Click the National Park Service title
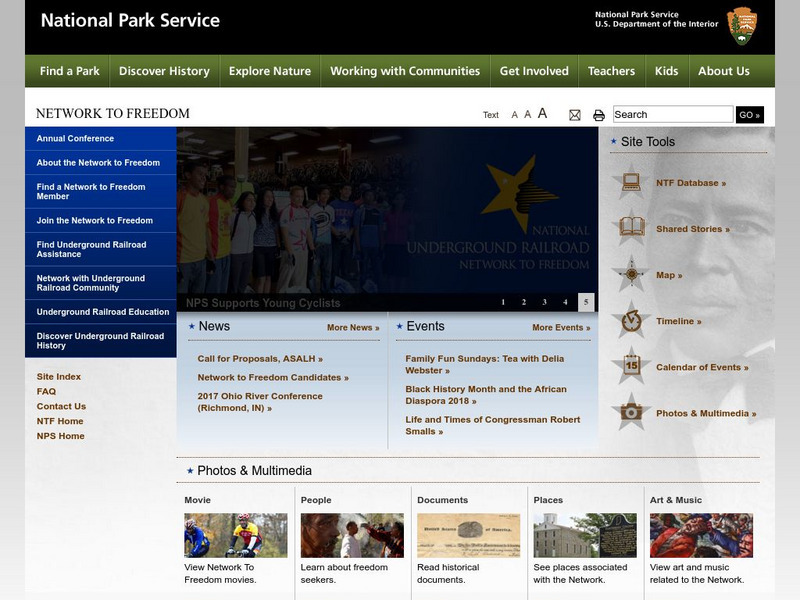The image size is (800, 600). (130, 20)
